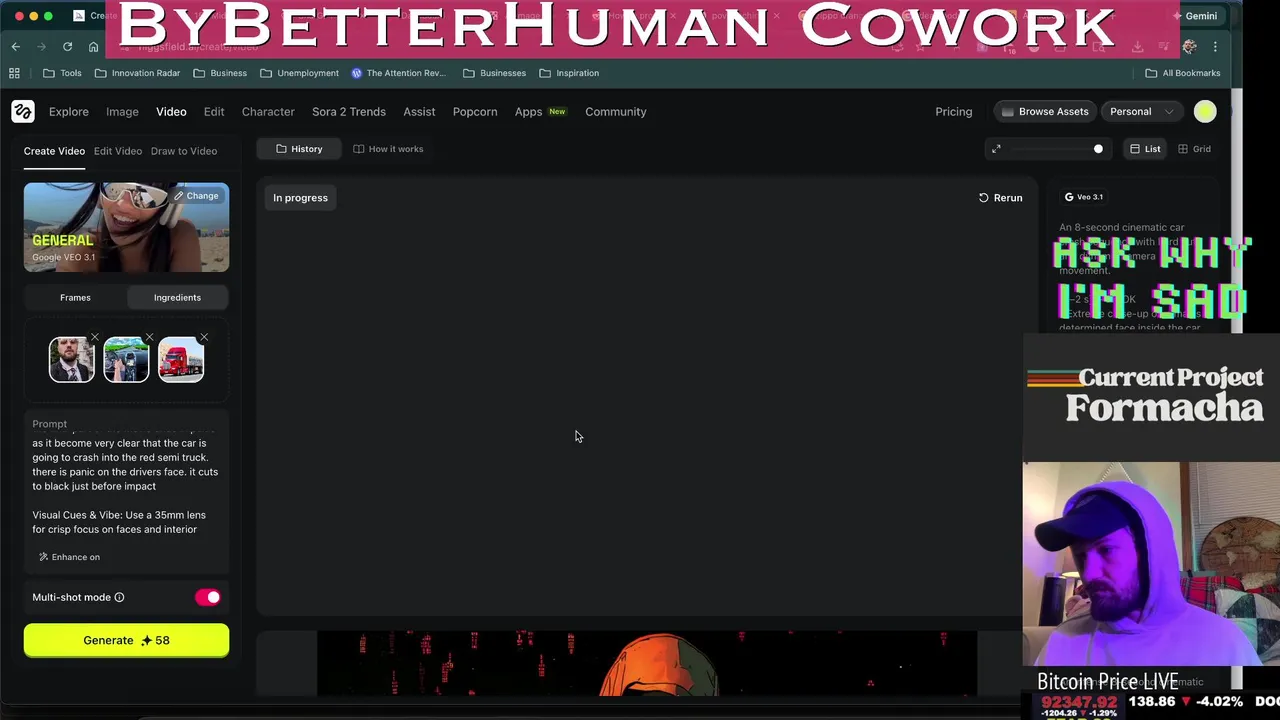Open the Inspiration bookmark folder
This screenshot has height=720, width=1280.
coord(569,73)
